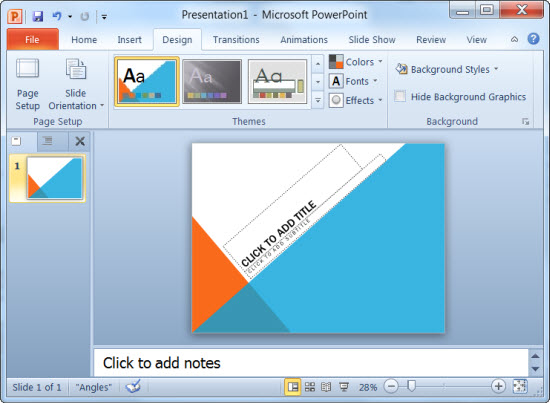Move the zoom slider handle

click(x=411, y=386)
